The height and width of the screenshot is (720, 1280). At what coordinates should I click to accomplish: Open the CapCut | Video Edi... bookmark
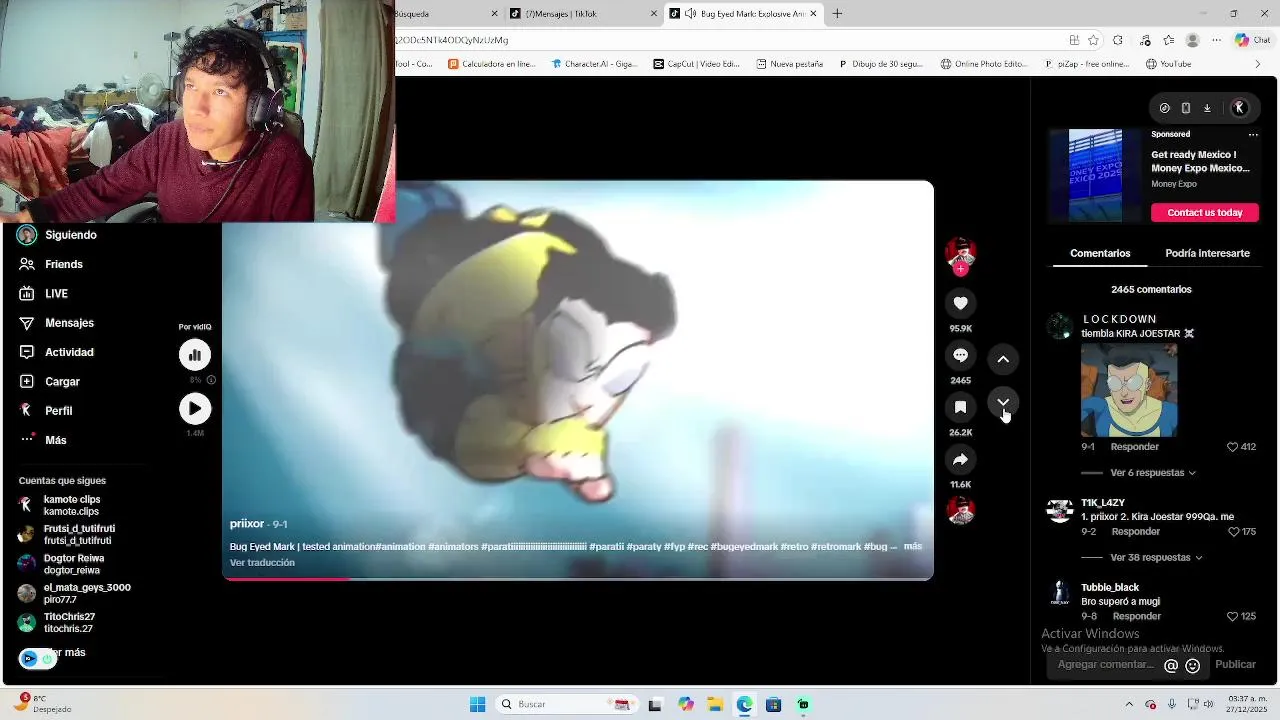(x=696, y=64)
